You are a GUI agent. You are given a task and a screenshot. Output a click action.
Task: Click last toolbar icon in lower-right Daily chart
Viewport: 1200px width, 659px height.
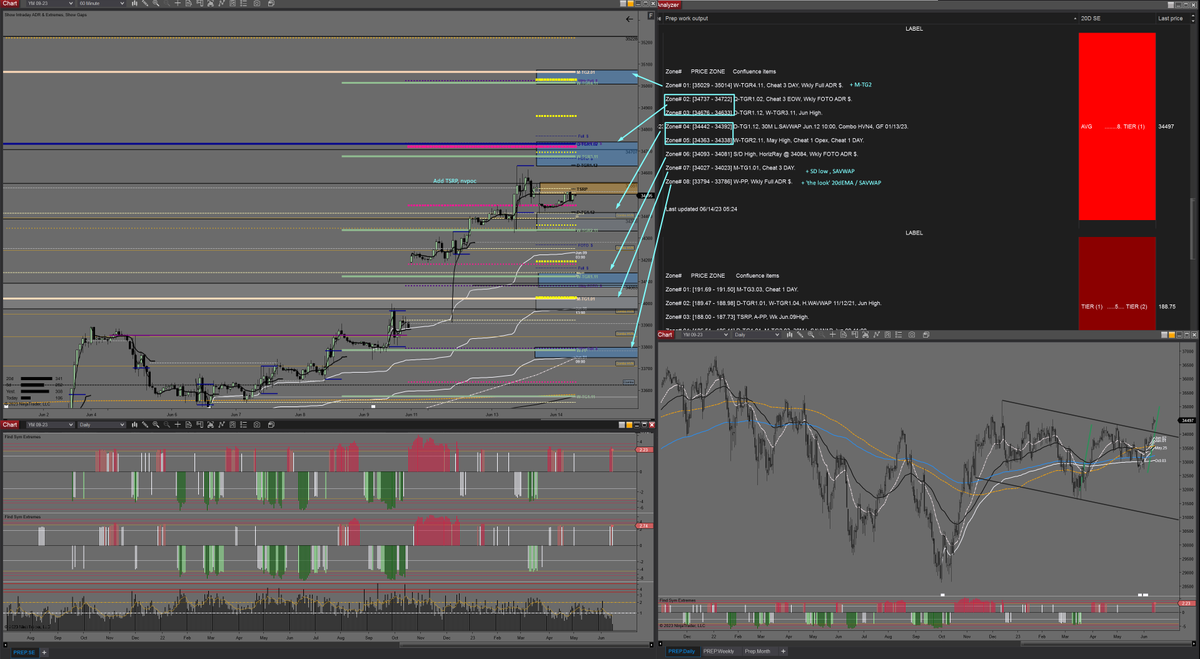pos(926,334)
